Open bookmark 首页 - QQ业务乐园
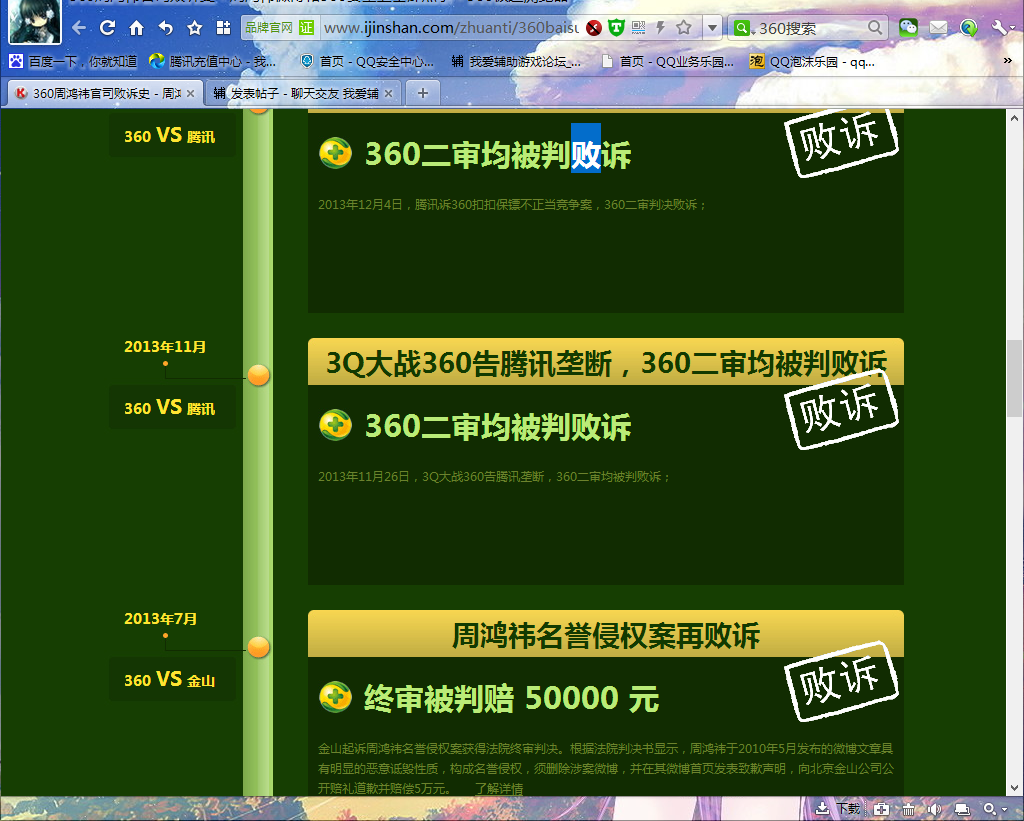Image resolution: width=1024 pixels, height=821 pixels. tap(668, 61)
